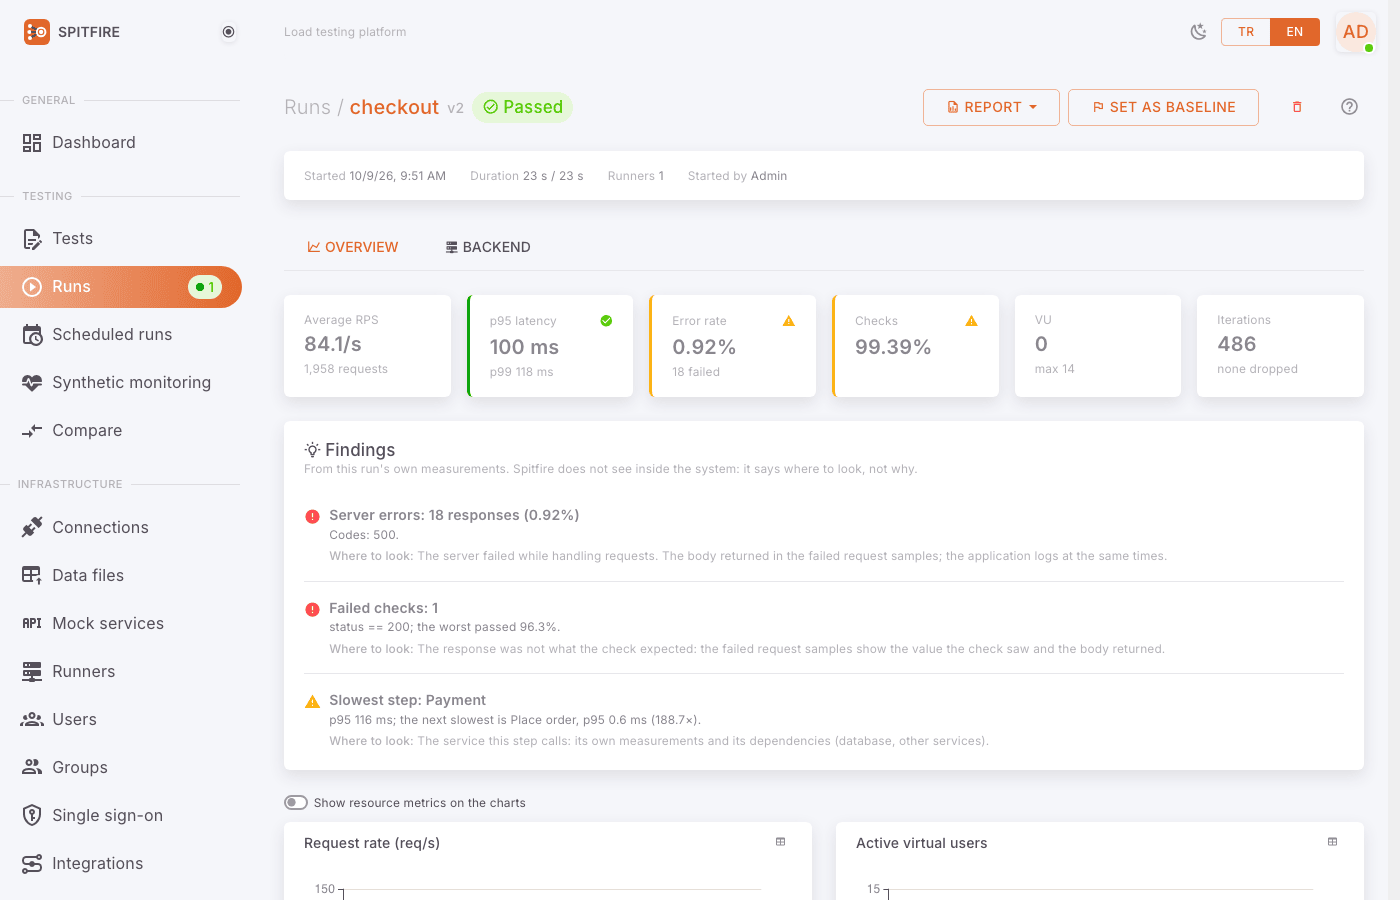Go back to Runs breadcrumb
This screenshot has width=1400, height=900.
point(307,107)
